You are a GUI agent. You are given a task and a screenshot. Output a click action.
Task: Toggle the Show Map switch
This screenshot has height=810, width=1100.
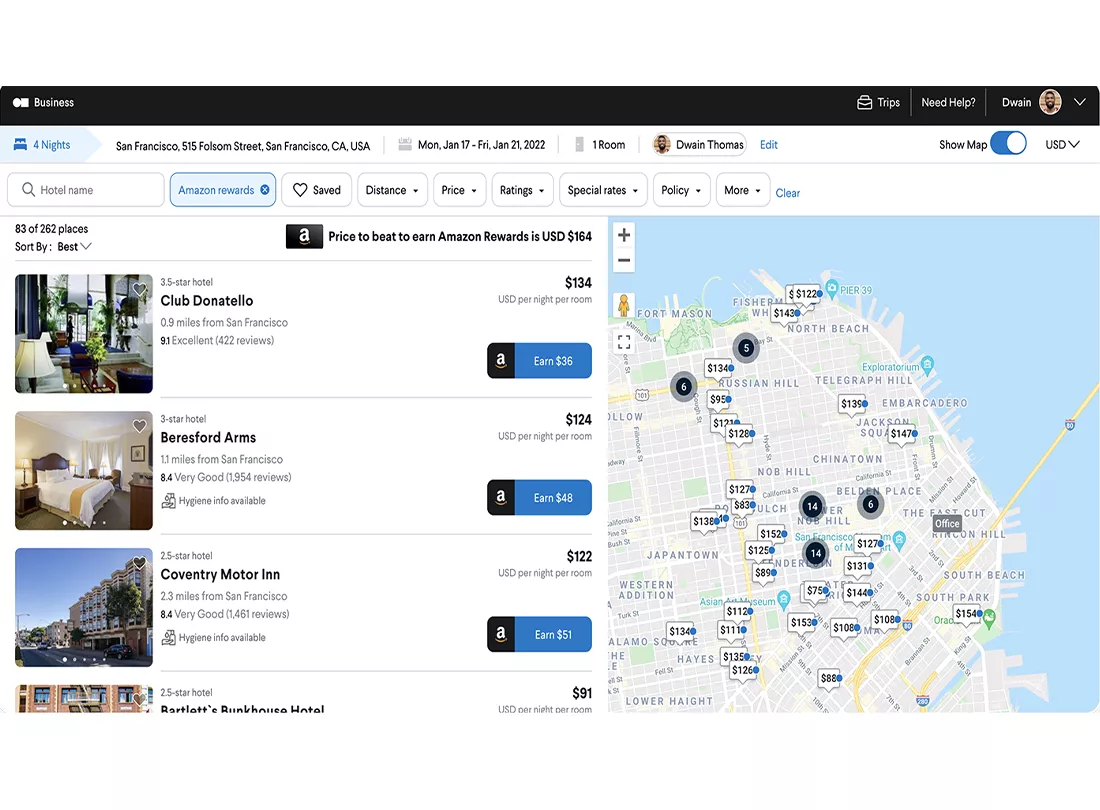1008,144
